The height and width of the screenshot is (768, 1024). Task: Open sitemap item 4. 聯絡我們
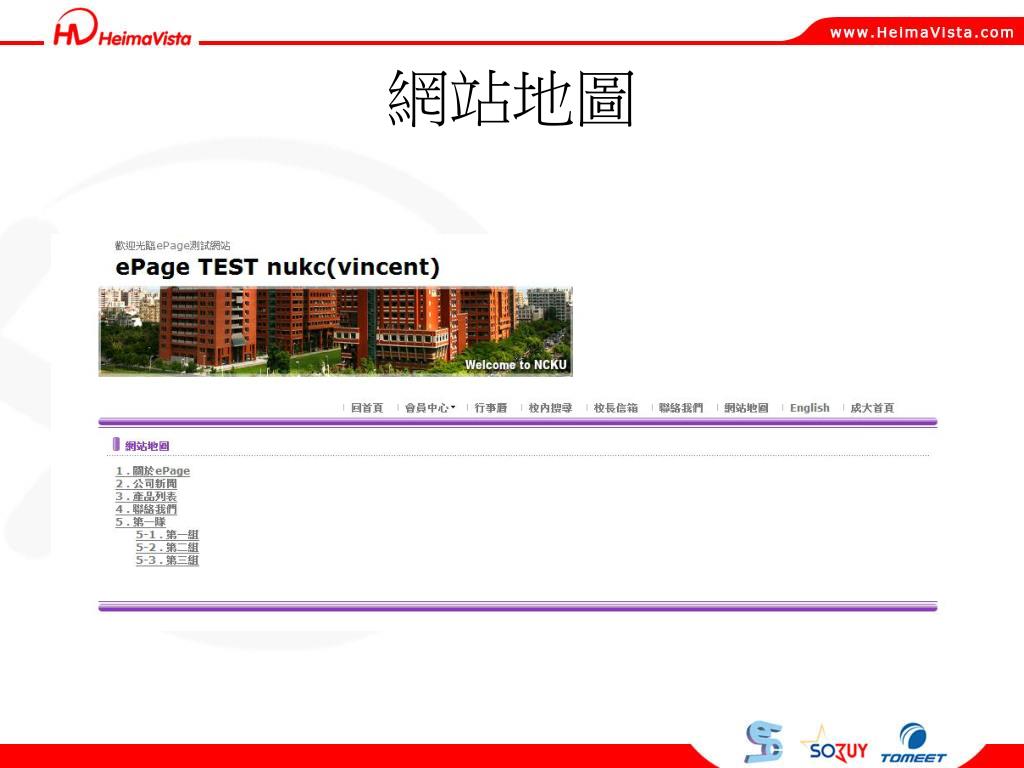(146, 509)
